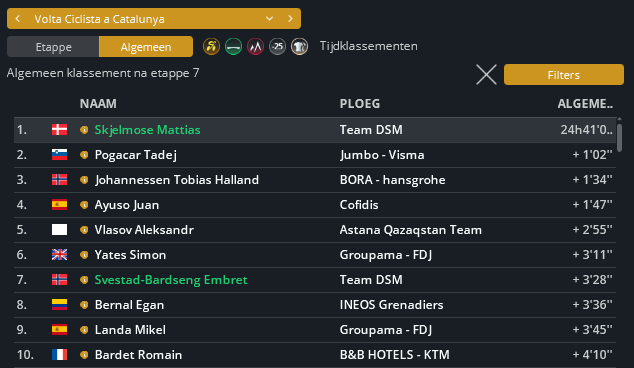This screenshot has width=634, height=368.
Task: Click the coin icon beside Pogacar Tadej
Action: pyautogui.click(x=84, y=155)
